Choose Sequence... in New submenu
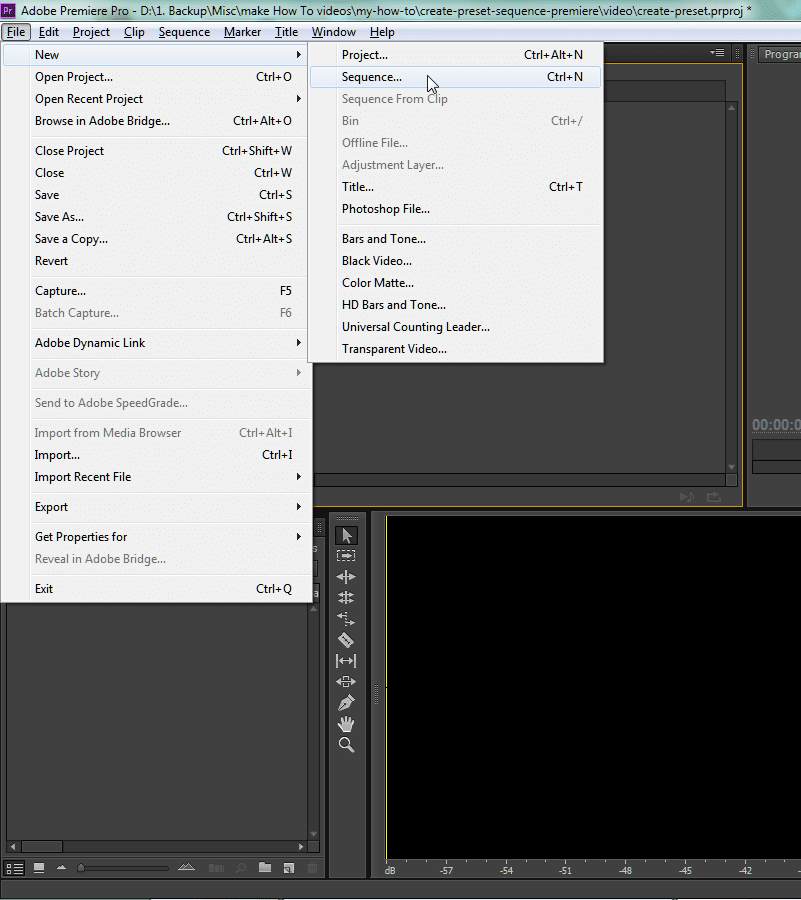 click(456, 77)
